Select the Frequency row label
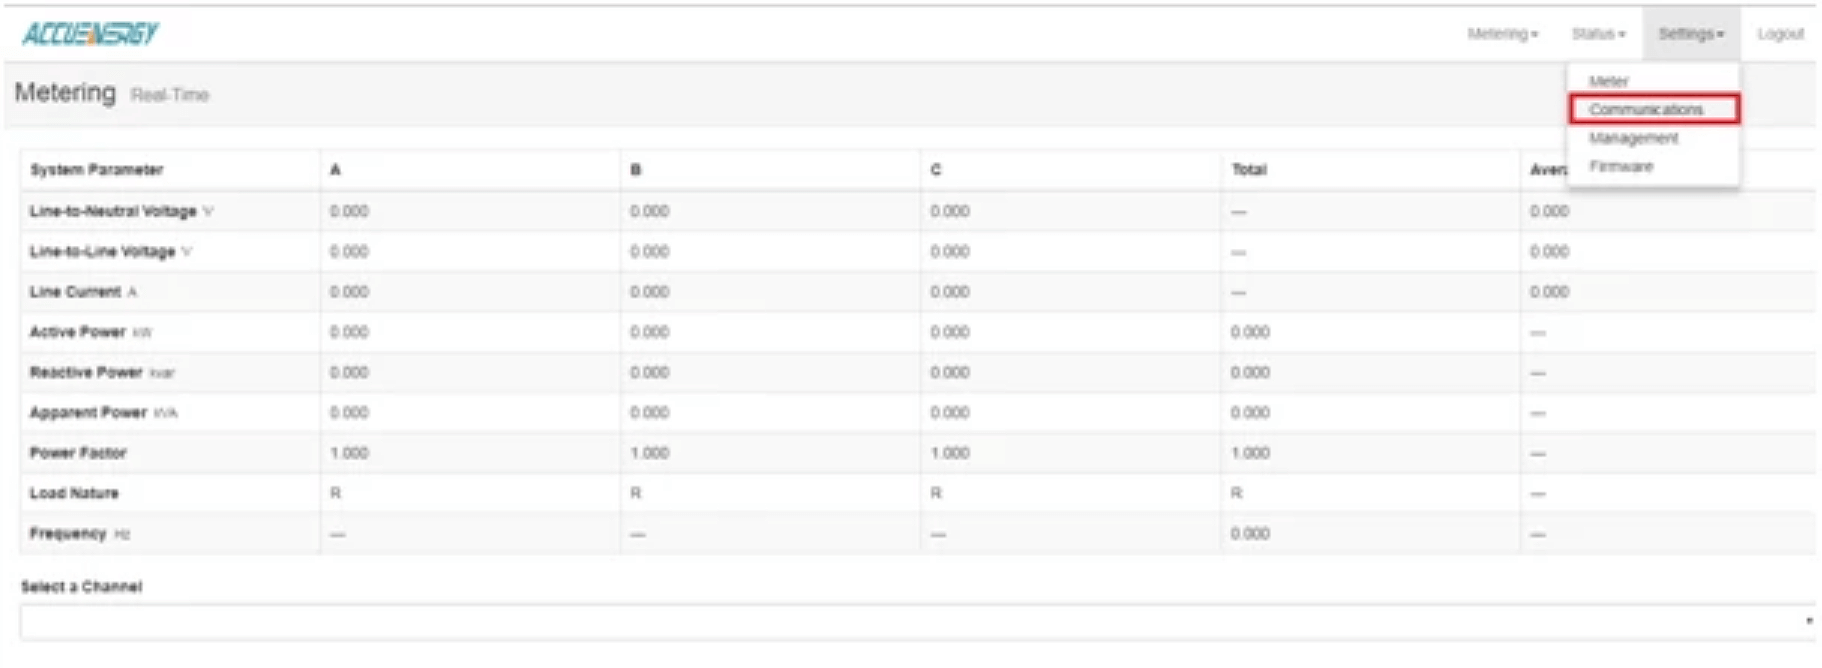Image resolution: width=1822 pixels, height=668 pixels. 68,534
